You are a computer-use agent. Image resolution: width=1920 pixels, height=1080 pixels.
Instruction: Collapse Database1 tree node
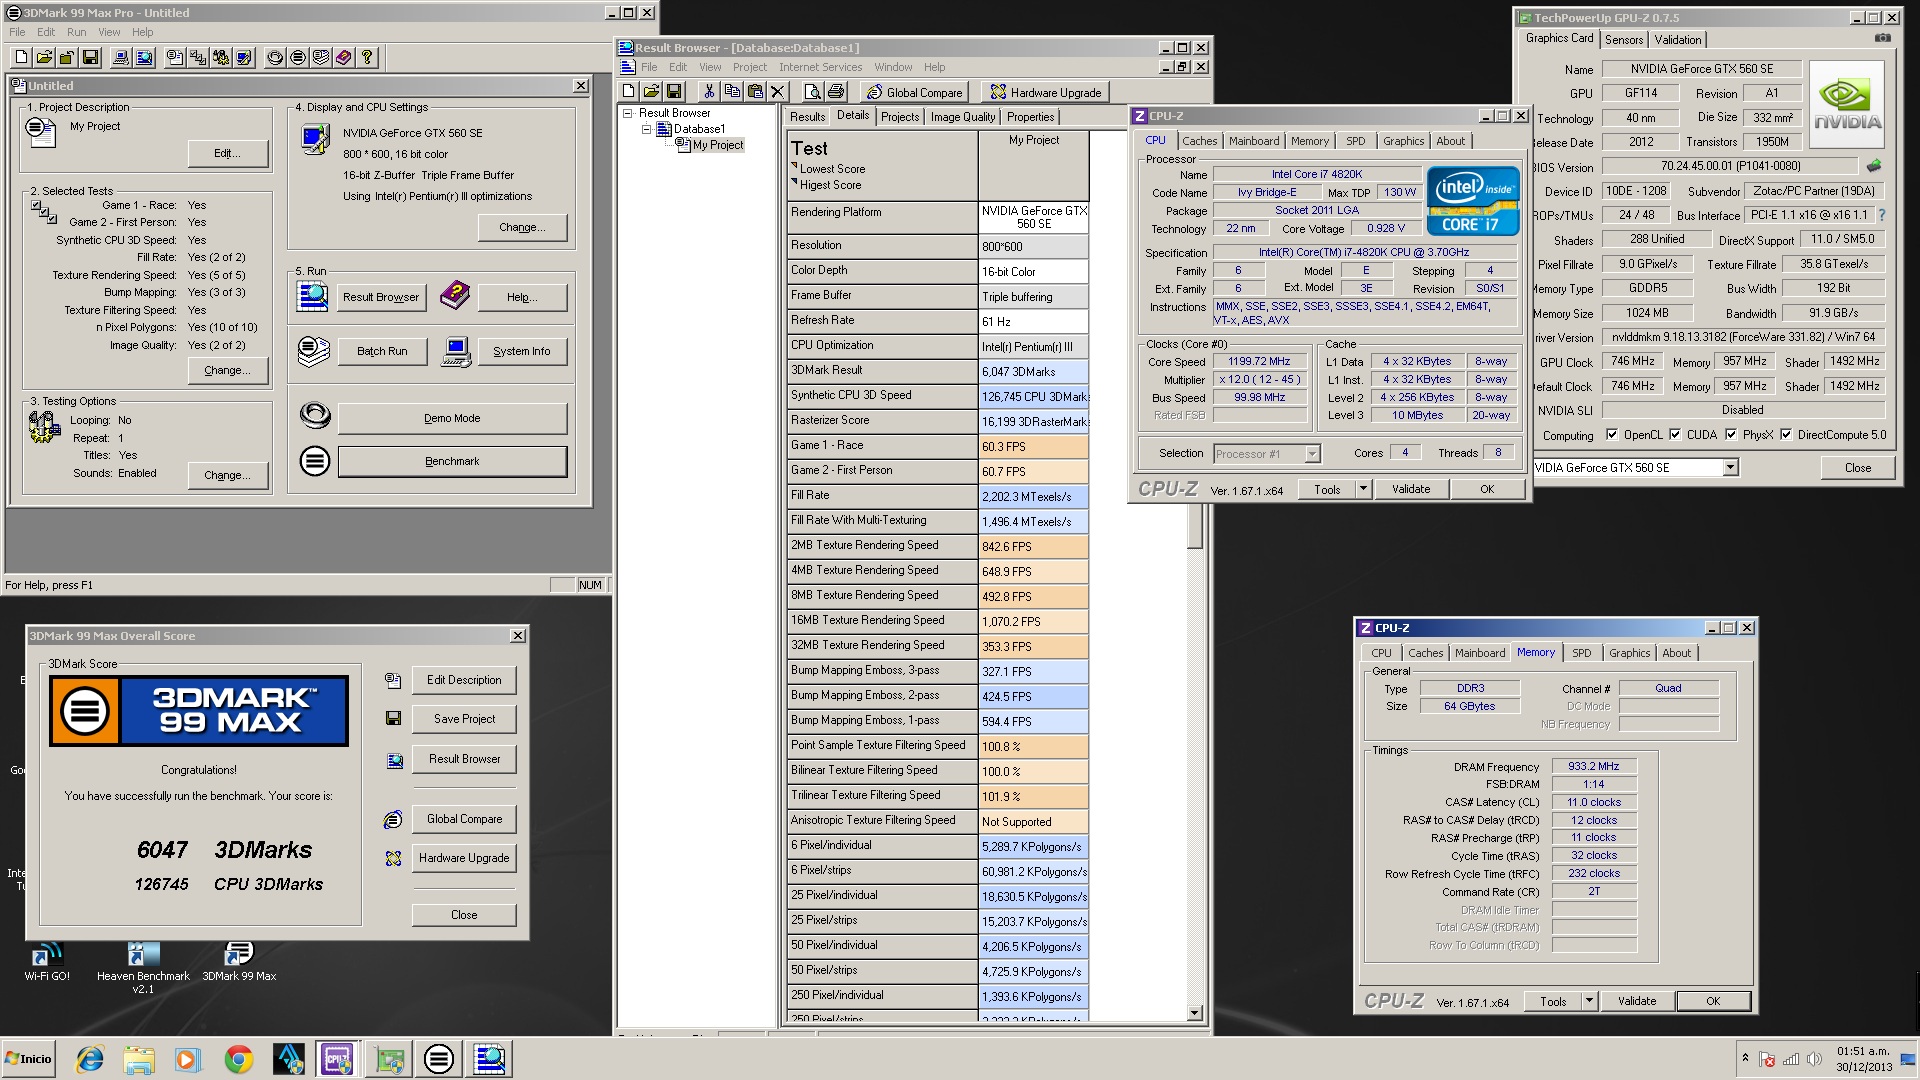(x=646, y=129)
